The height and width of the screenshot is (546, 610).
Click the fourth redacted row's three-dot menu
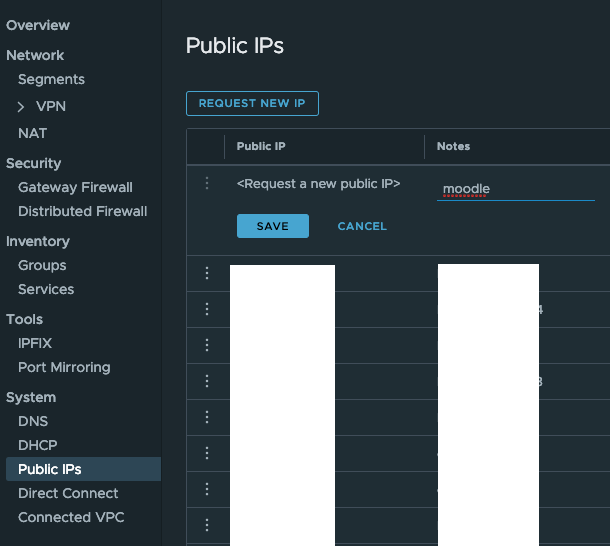pos(207,381)
